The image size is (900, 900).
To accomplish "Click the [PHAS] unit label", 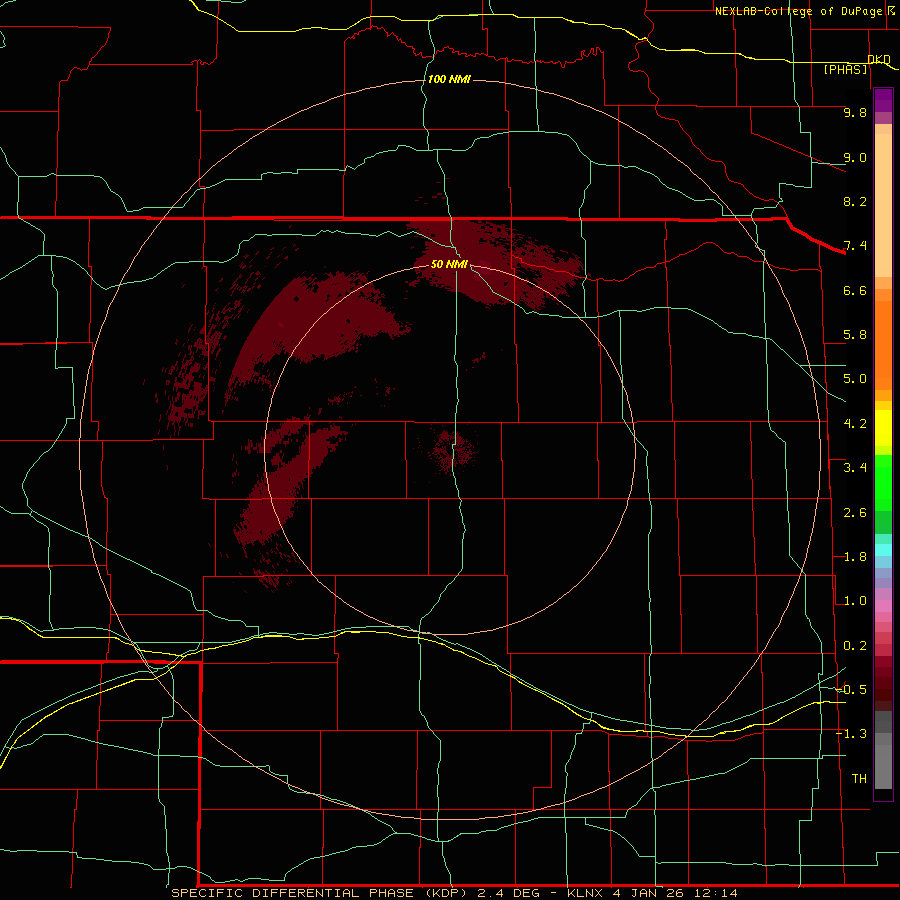I will tap(845, 69).
